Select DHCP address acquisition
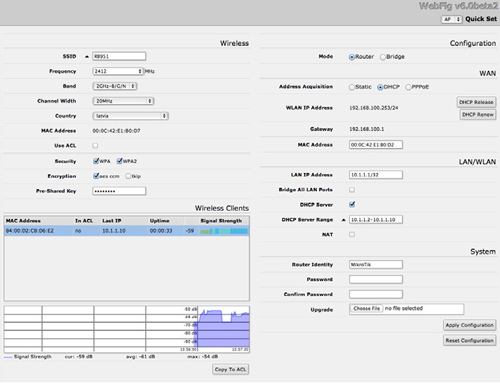 tap(380, 87)
